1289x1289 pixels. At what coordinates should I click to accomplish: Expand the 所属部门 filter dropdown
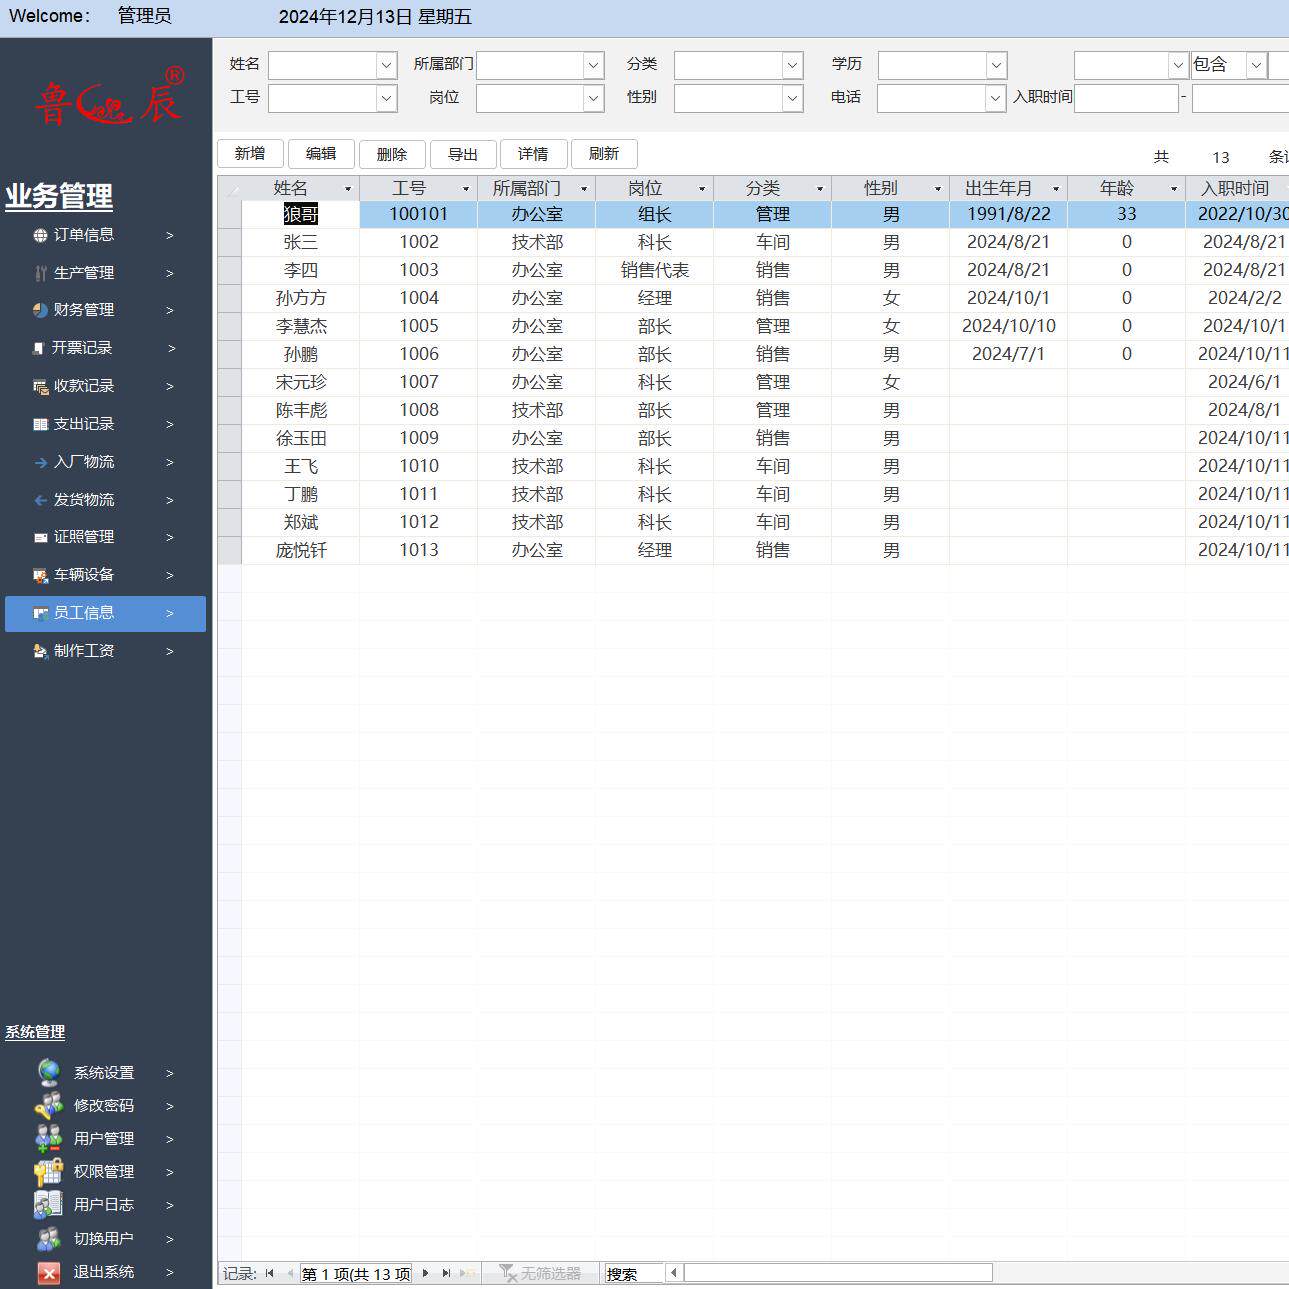click(x=593, y=65)
